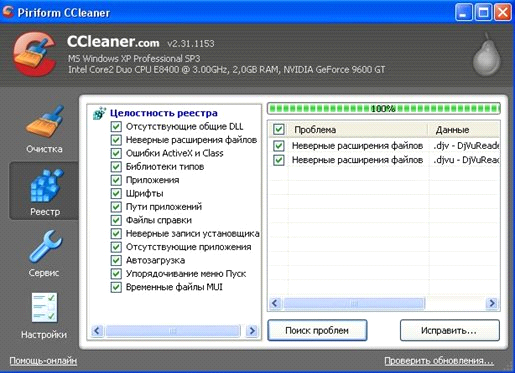Click left arrow of registry list scrollbar
Image resolution: width=515 pixels, height=373 pixels.
[97, 331]
